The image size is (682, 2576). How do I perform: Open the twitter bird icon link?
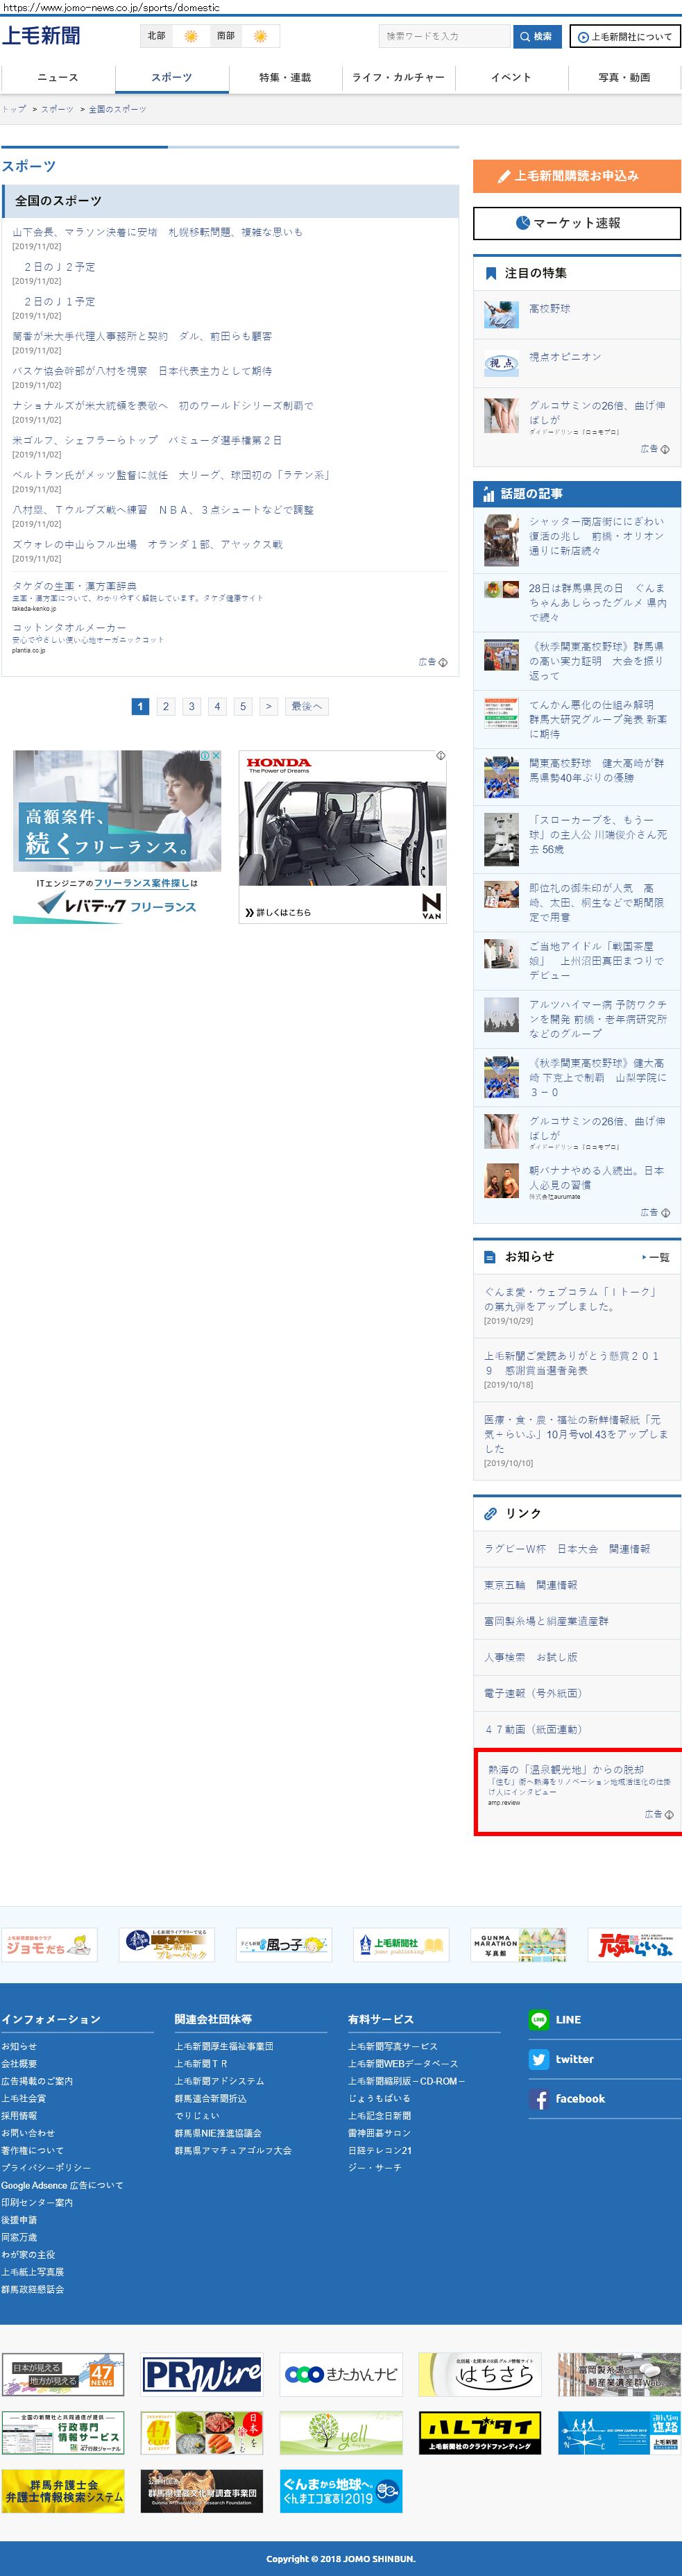[x=539, y=2059]
